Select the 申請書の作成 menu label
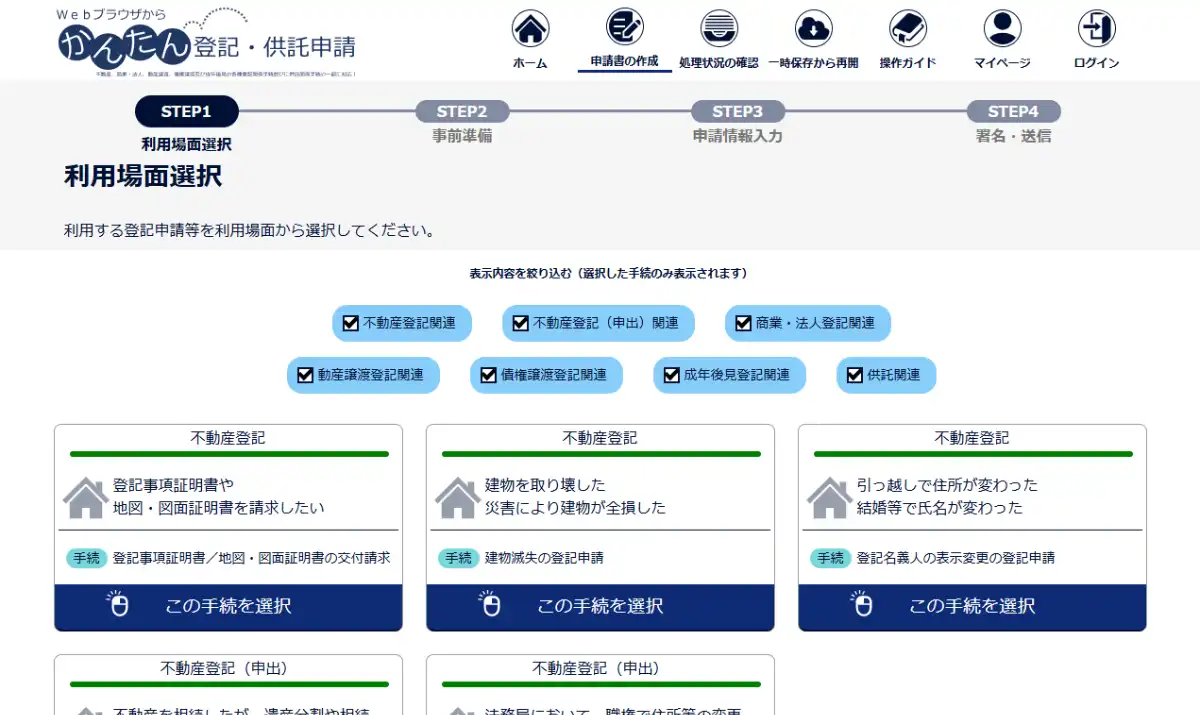This screenshot has width=1200, height=715. click(625, 61)
